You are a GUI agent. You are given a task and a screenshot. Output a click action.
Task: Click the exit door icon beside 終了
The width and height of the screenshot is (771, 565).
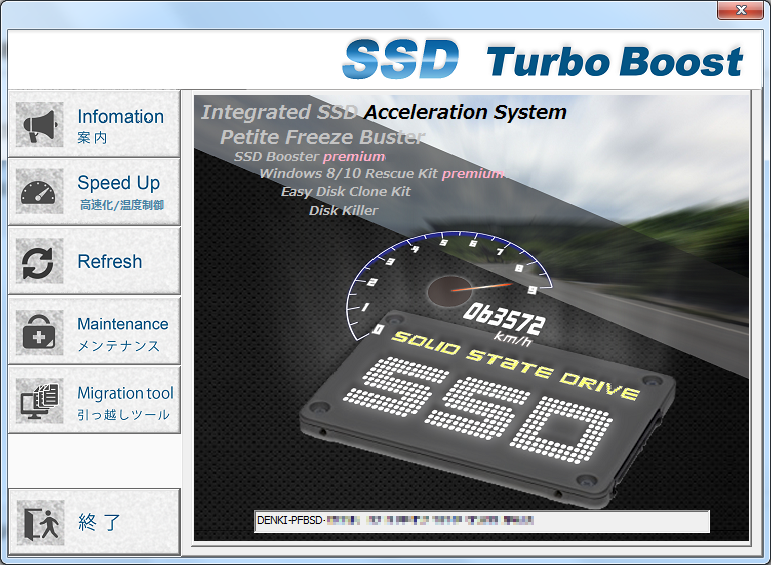(x=40, y=522)
